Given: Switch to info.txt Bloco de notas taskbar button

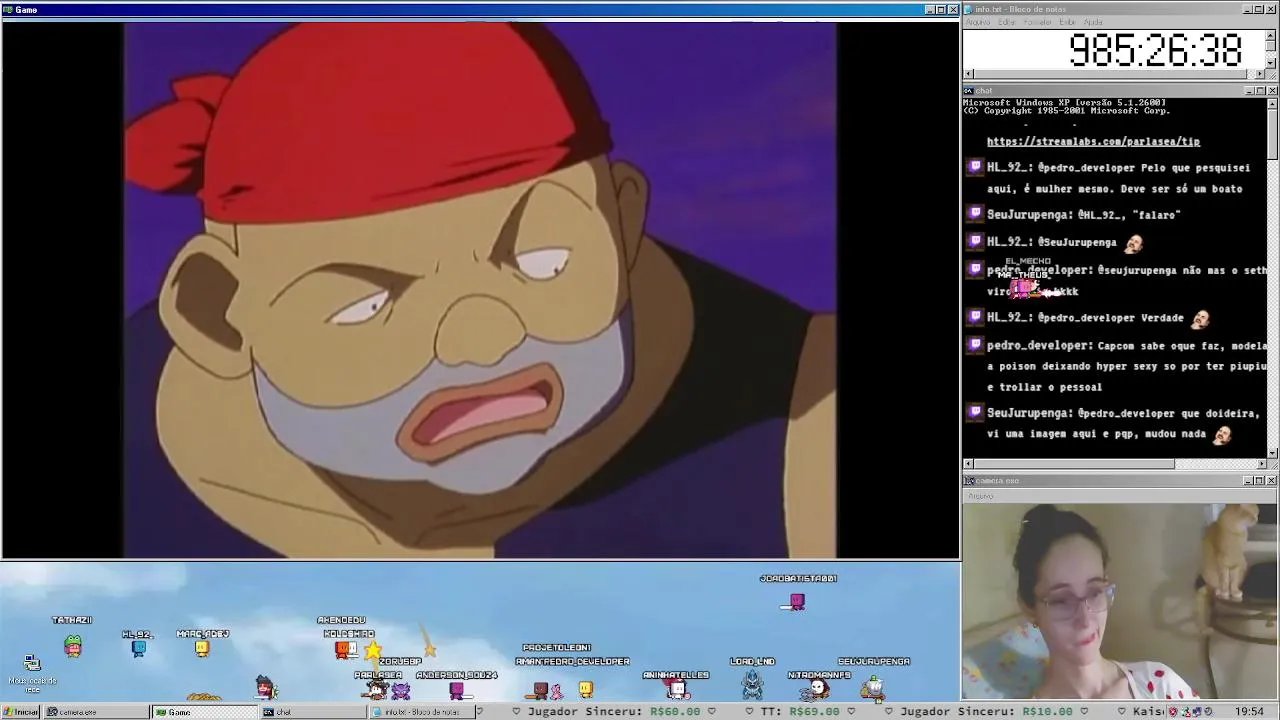Looking at the screenshot, I should (420, 712).
